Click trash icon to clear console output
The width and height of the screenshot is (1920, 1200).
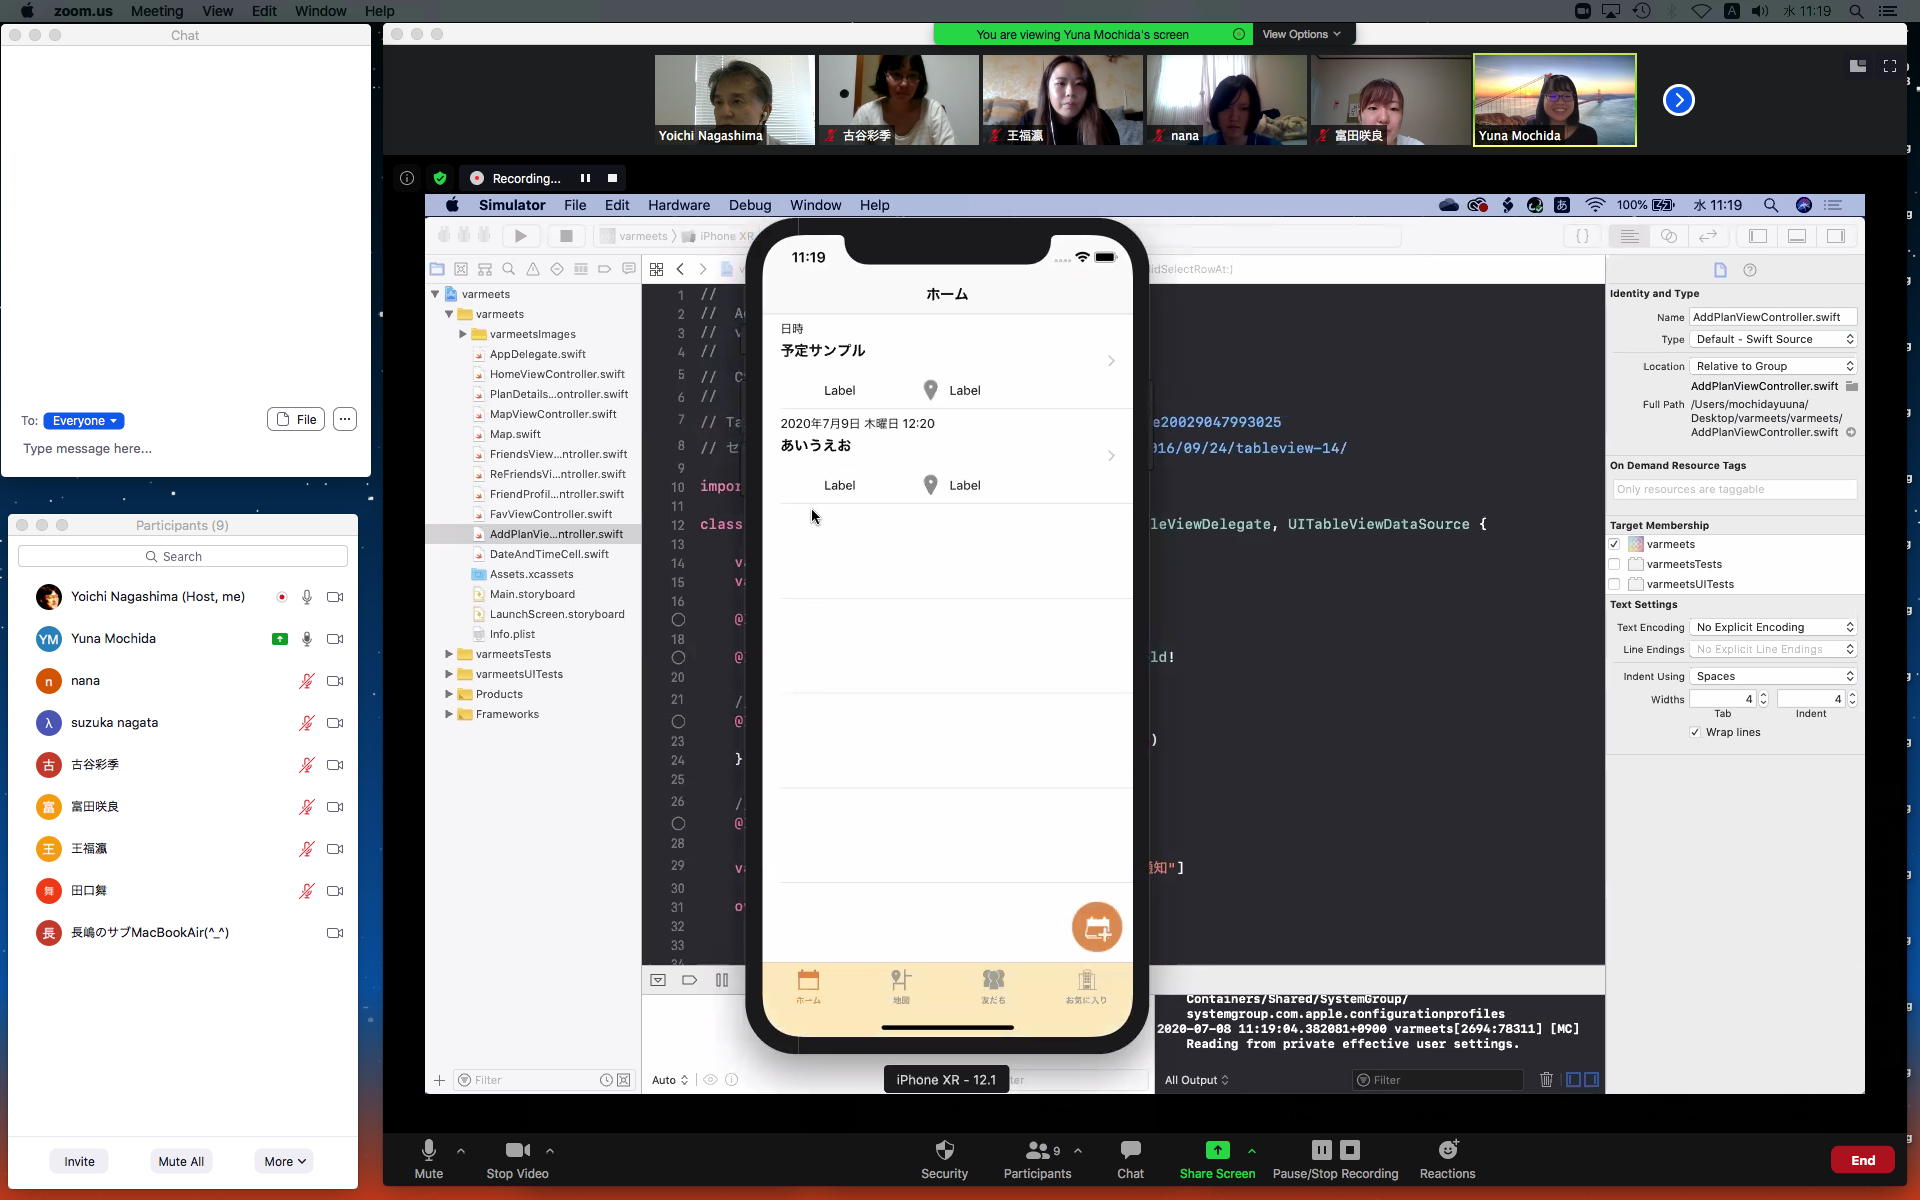coord(1546,1080)
